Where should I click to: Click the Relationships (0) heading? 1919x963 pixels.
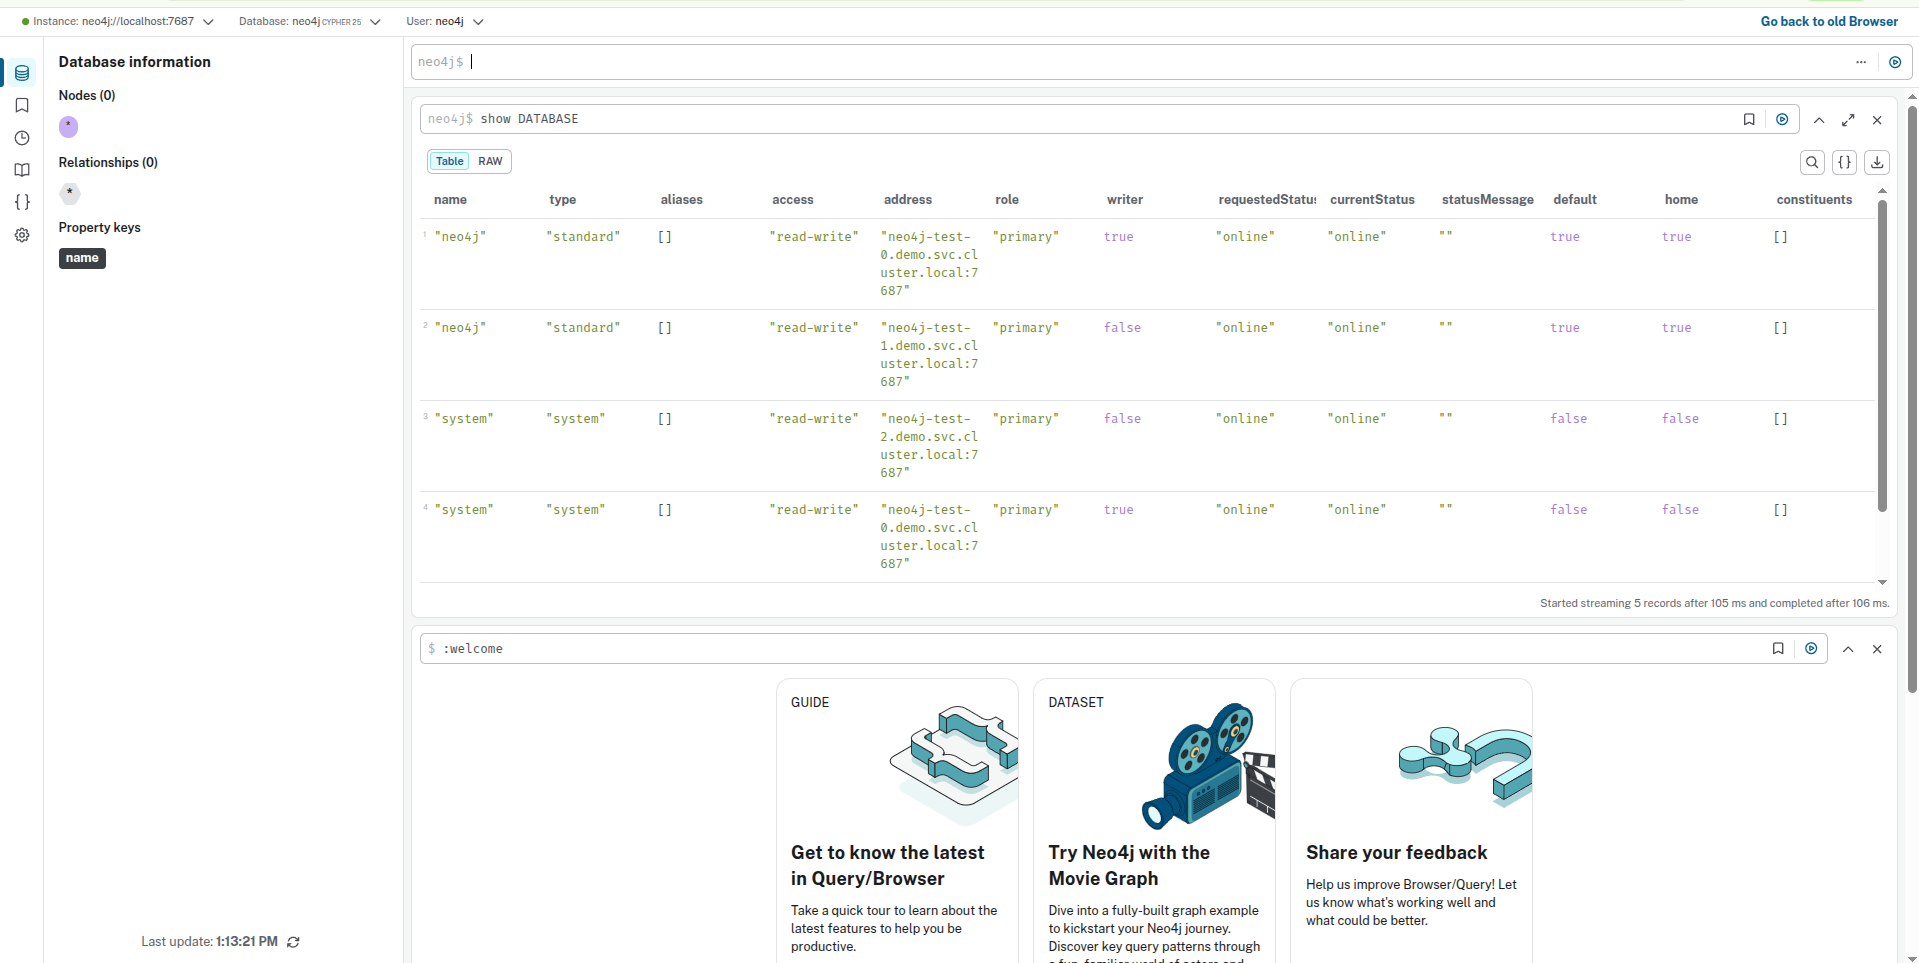[x=108, y=163]
